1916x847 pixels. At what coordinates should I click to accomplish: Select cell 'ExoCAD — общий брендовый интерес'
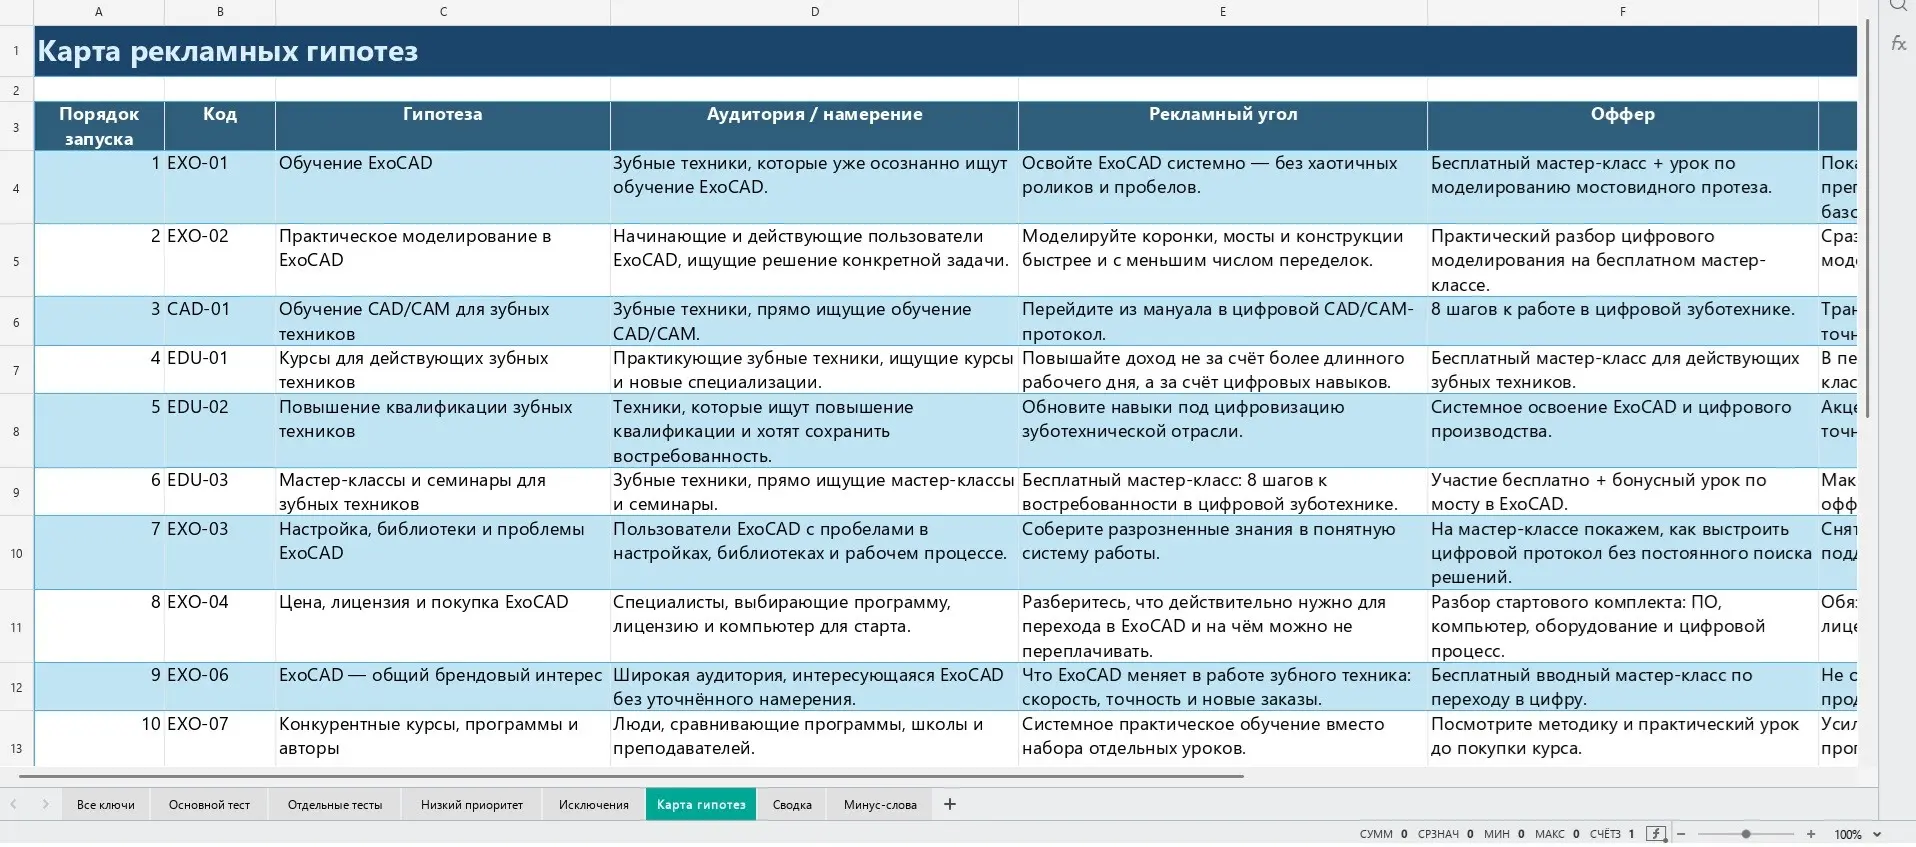[443, 687]
